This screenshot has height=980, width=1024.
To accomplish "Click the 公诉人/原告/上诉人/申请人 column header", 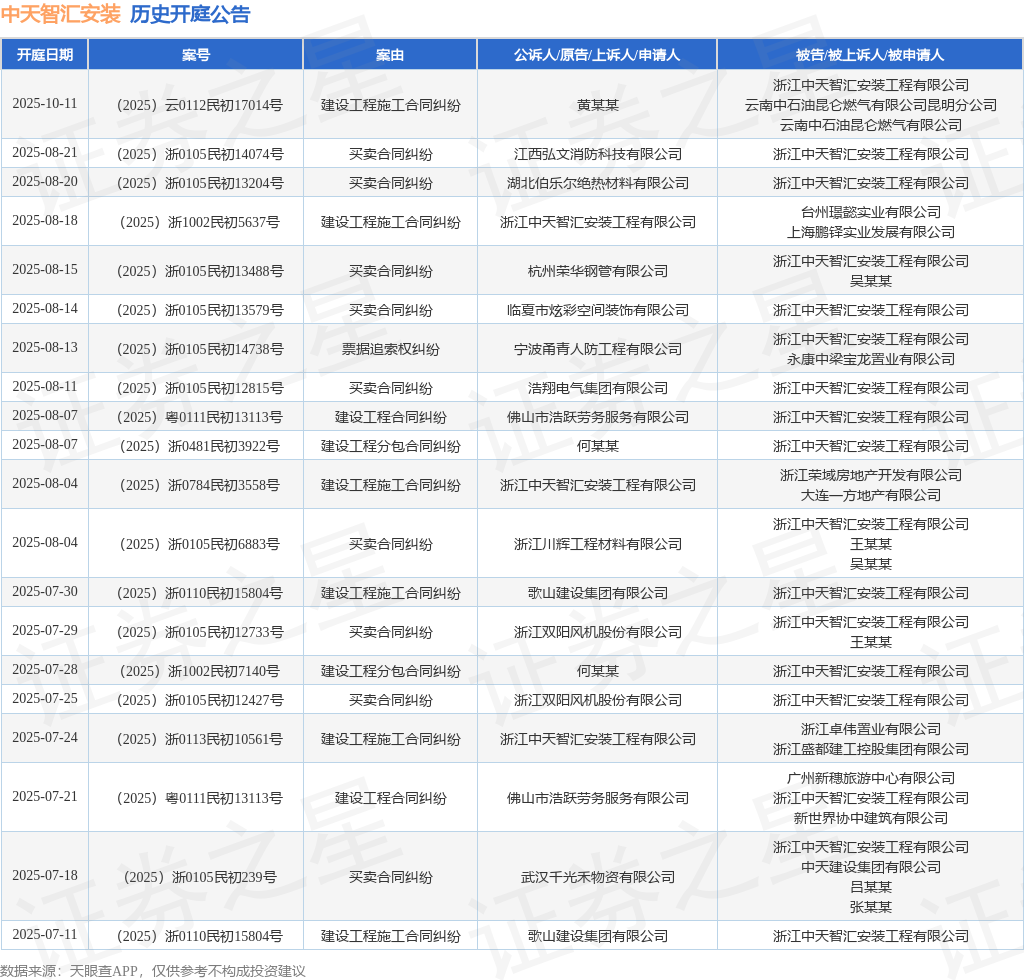I will pos(597,55).
